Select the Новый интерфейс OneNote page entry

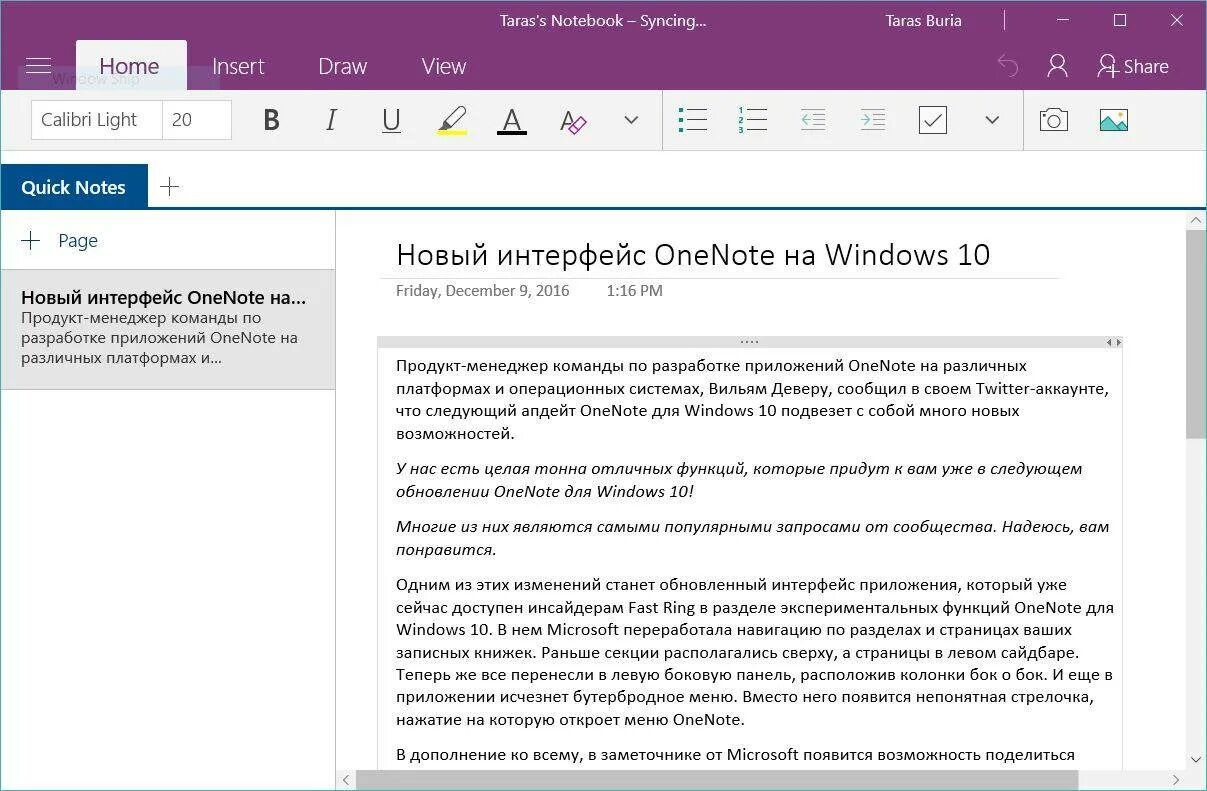(168, 329)
